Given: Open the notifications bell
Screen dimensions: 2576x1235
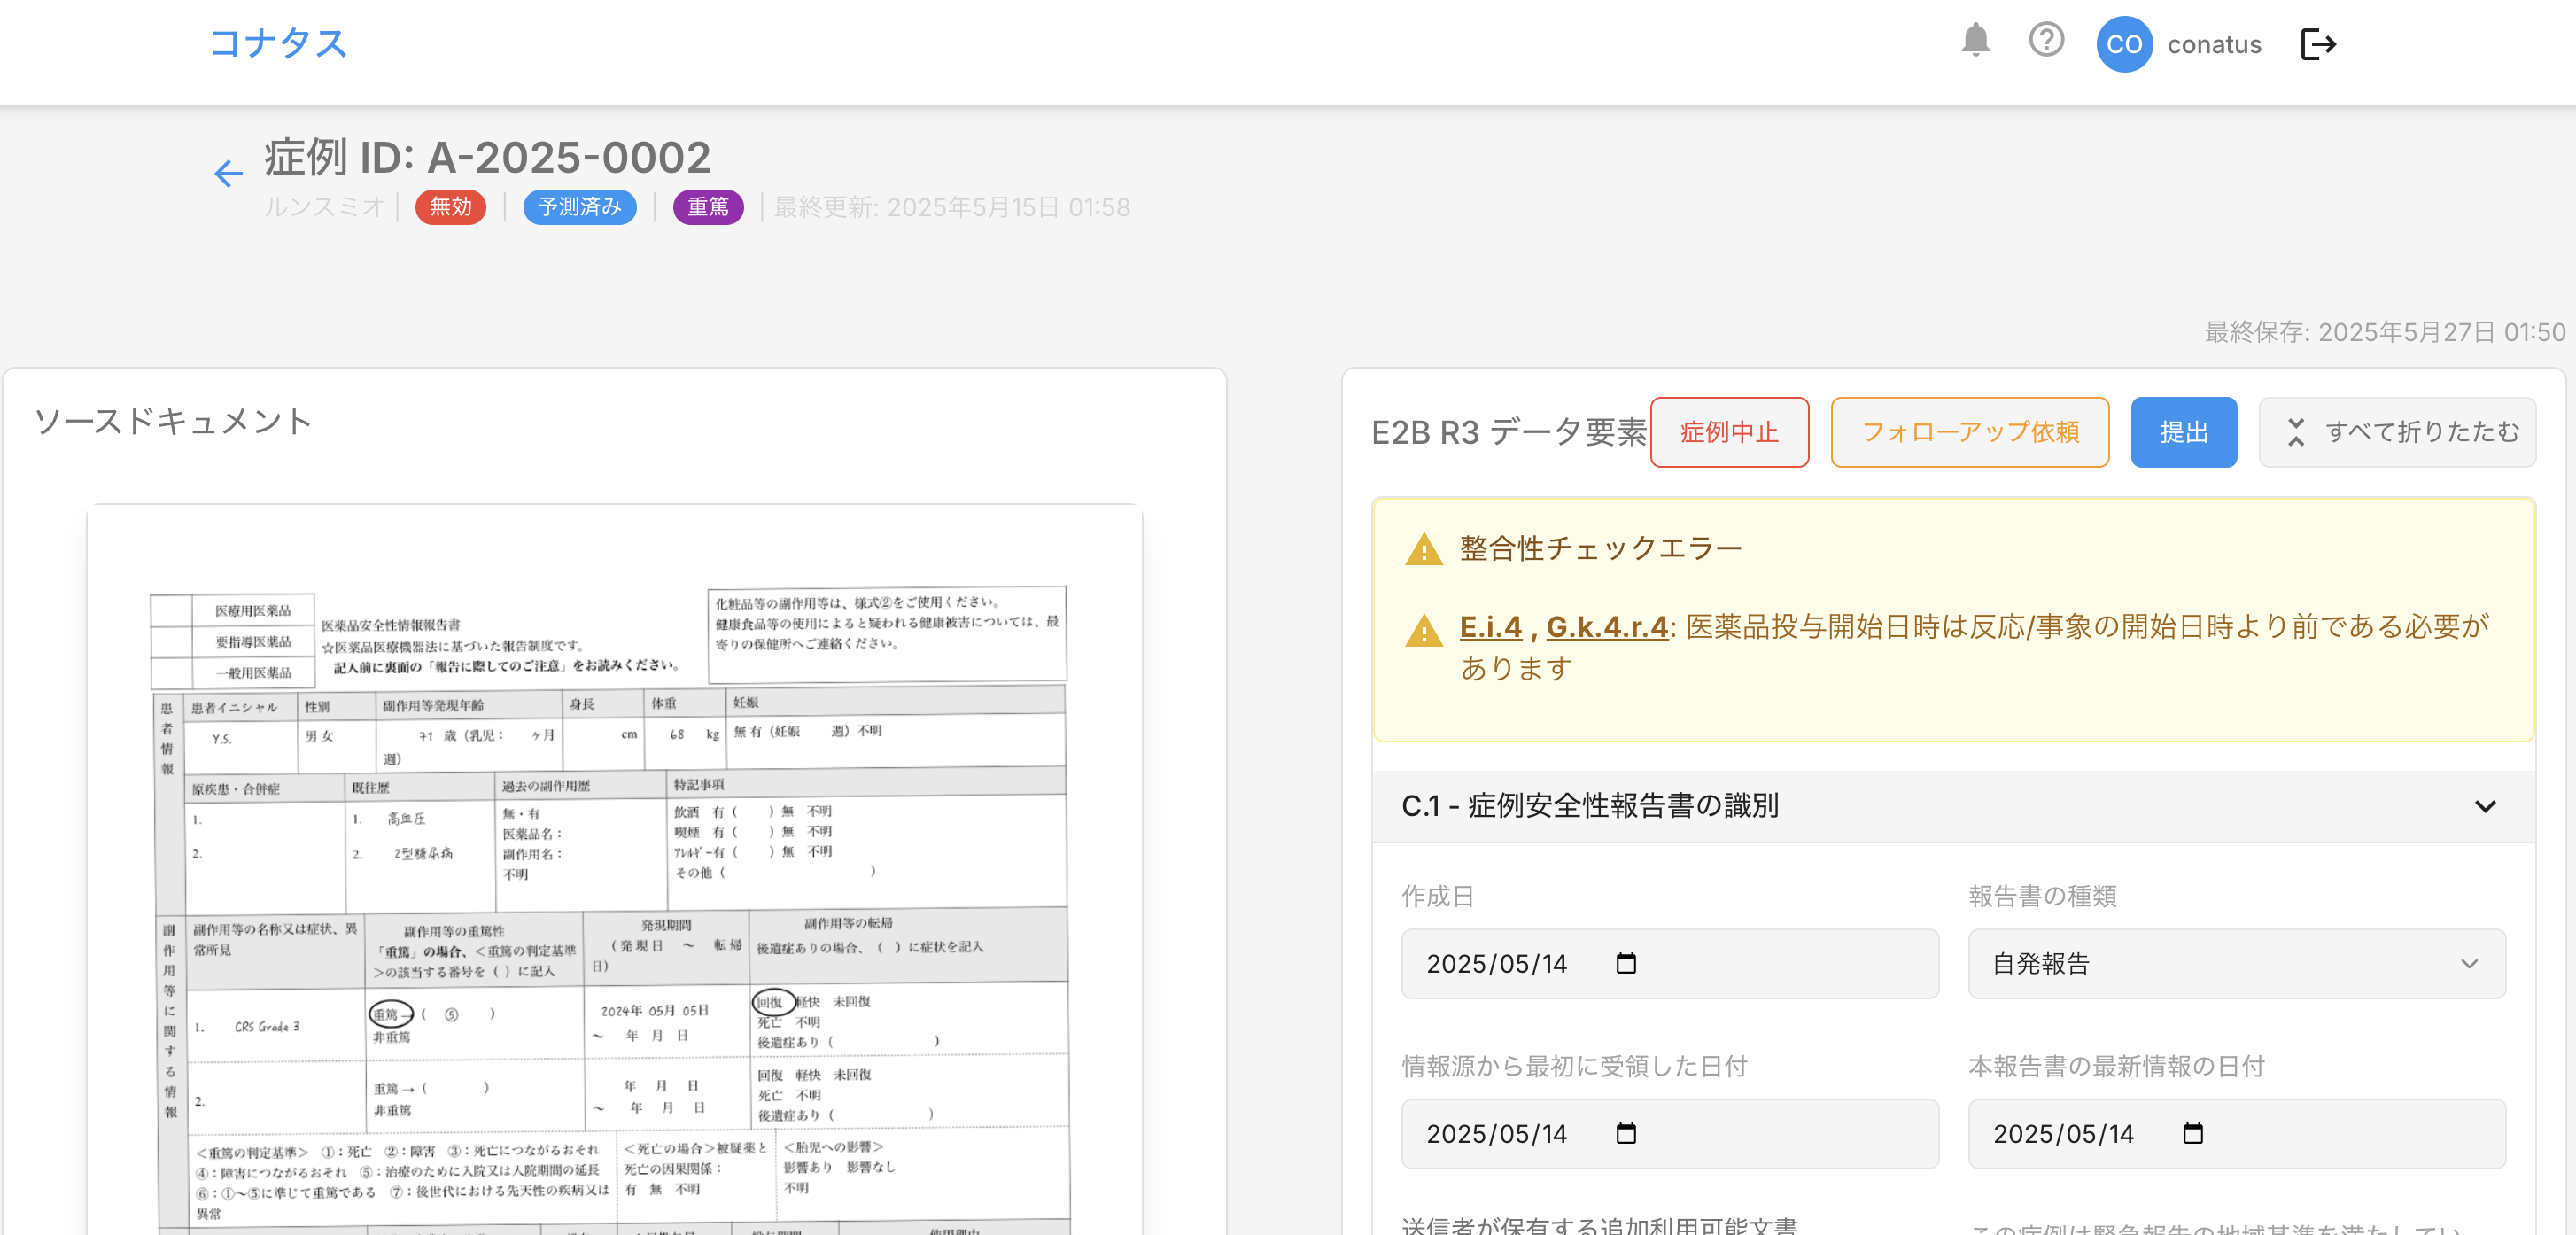Looking at the screenshot, I should [1975, 42].
